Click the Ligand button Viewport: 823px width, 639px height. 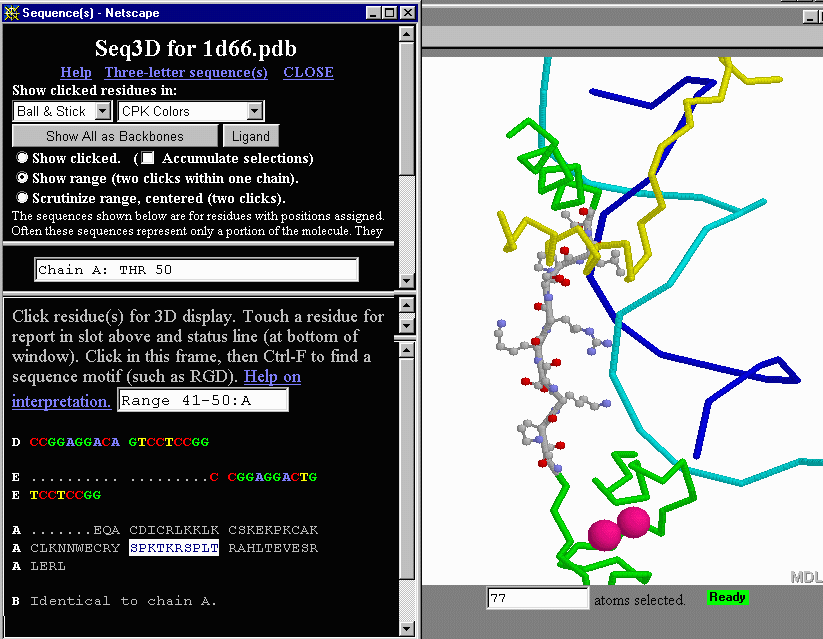pyautogui.click(x=251, y=136)
